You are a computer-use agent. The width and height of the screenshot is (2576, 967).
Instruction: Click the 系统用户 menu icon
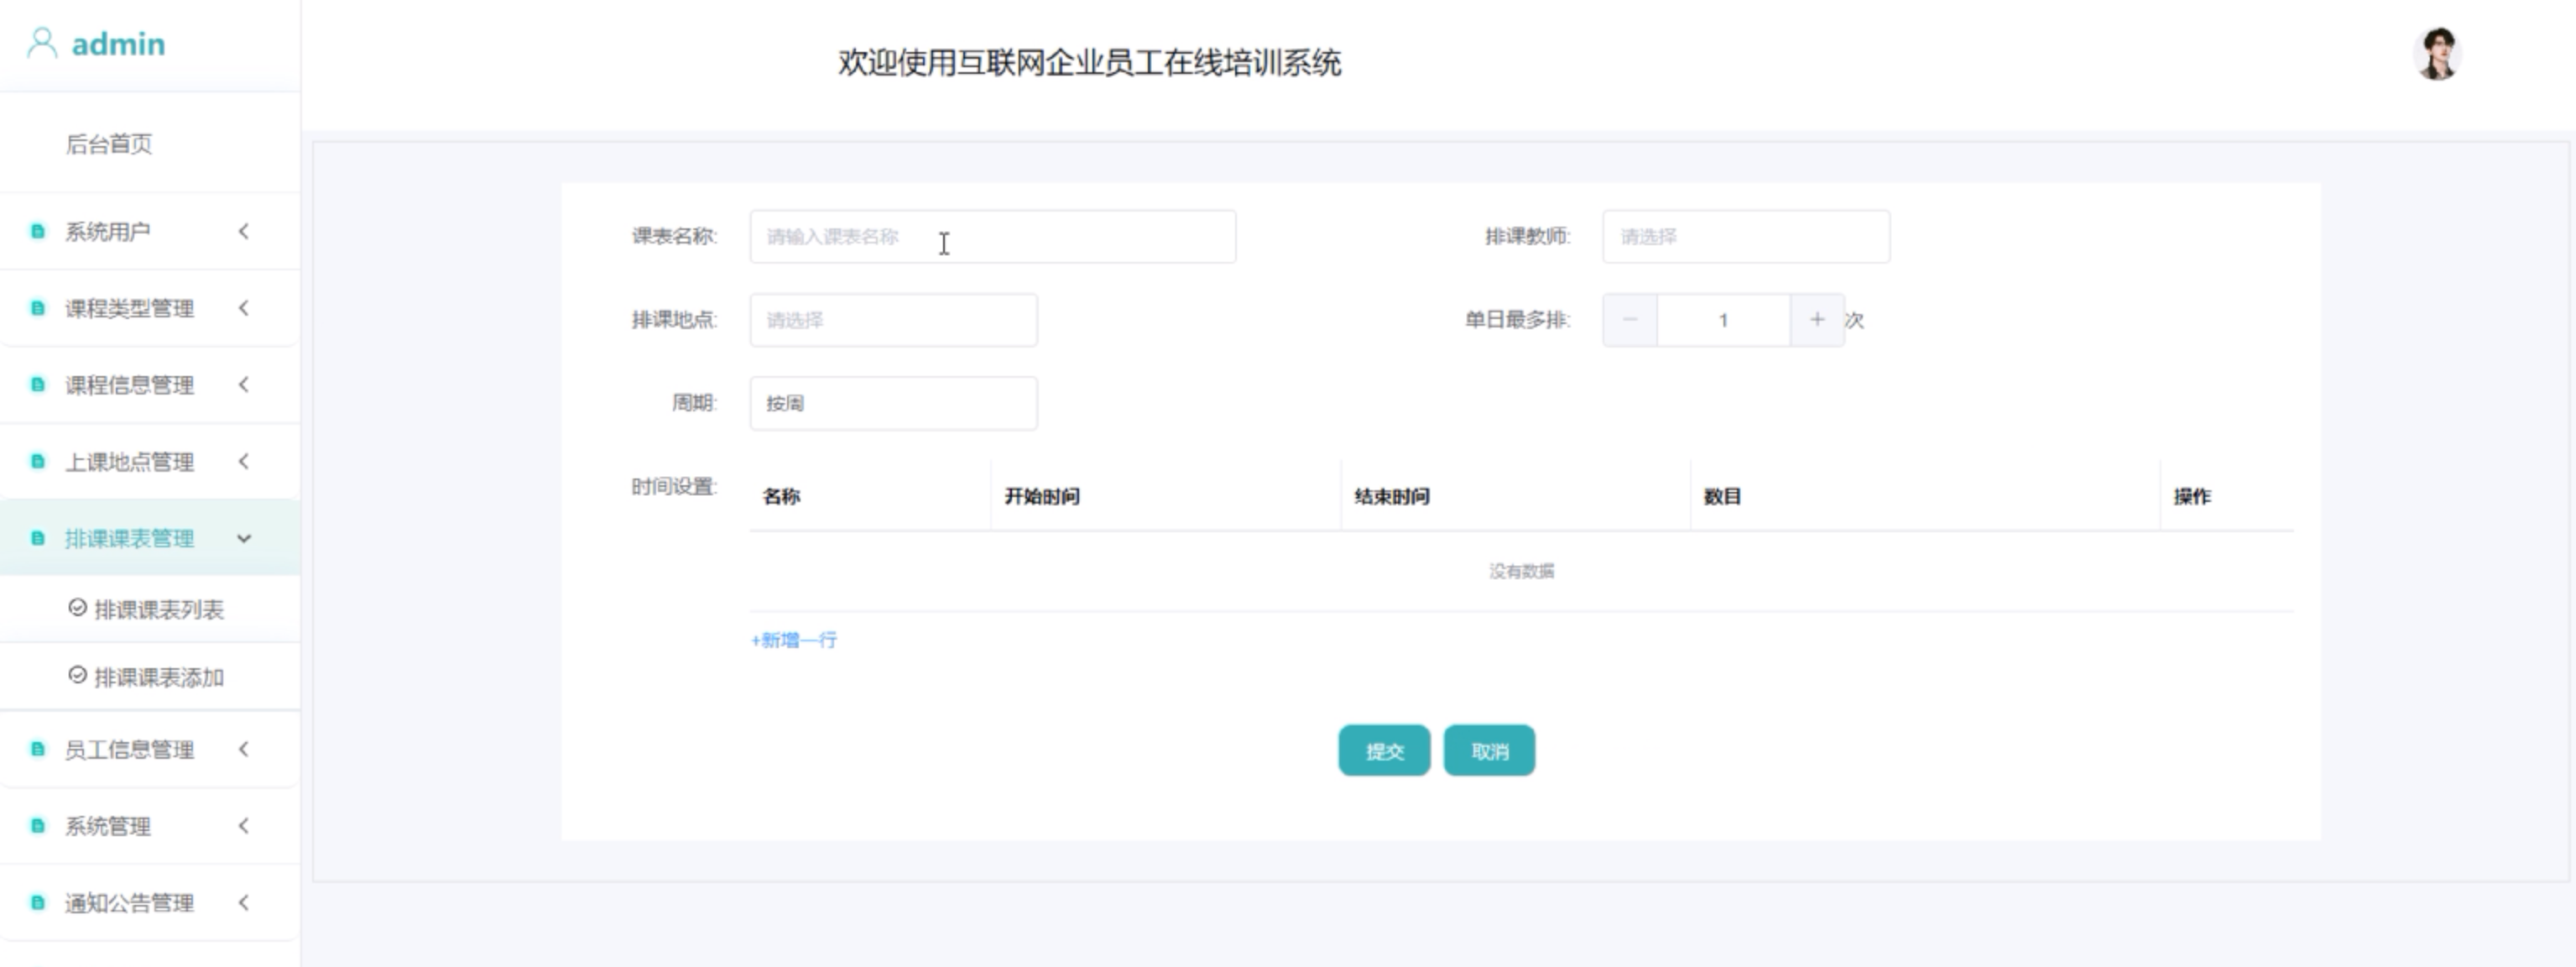click(38, 232)
